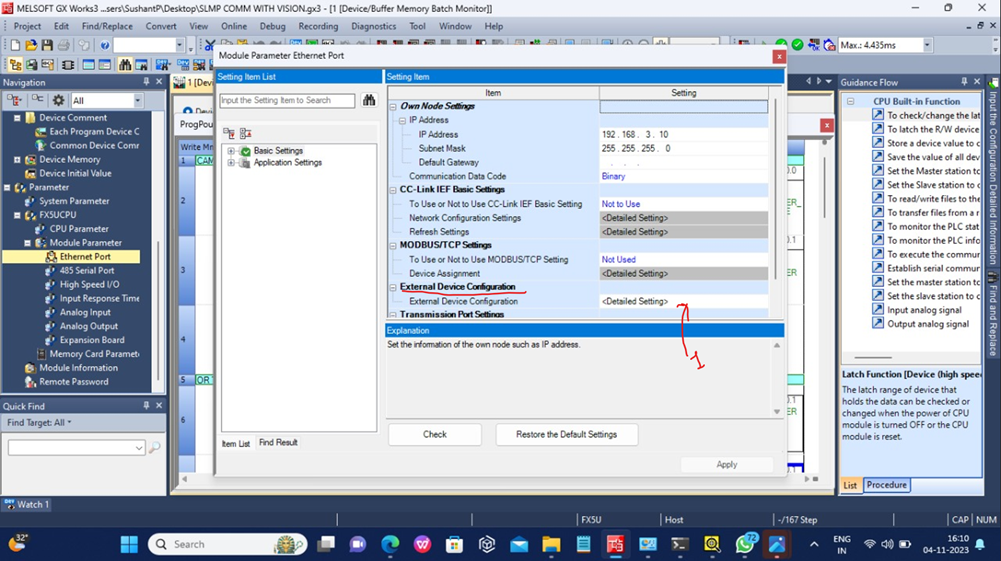The height and width of the screenshot is (561, 1001).
Task: Collapse the Device Comment tree node
Action: 17,118
